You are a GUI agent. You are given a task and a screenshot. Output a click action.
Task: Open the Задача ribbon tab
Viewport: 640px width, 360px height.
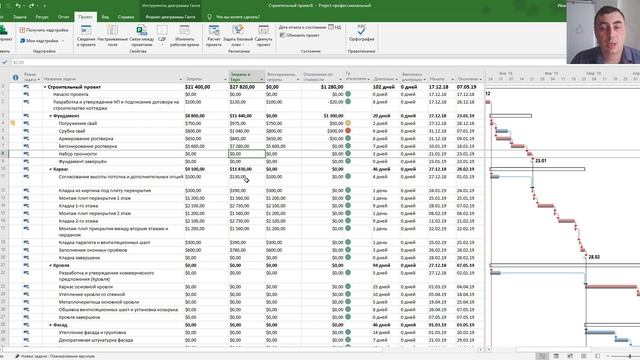point(19,17)
